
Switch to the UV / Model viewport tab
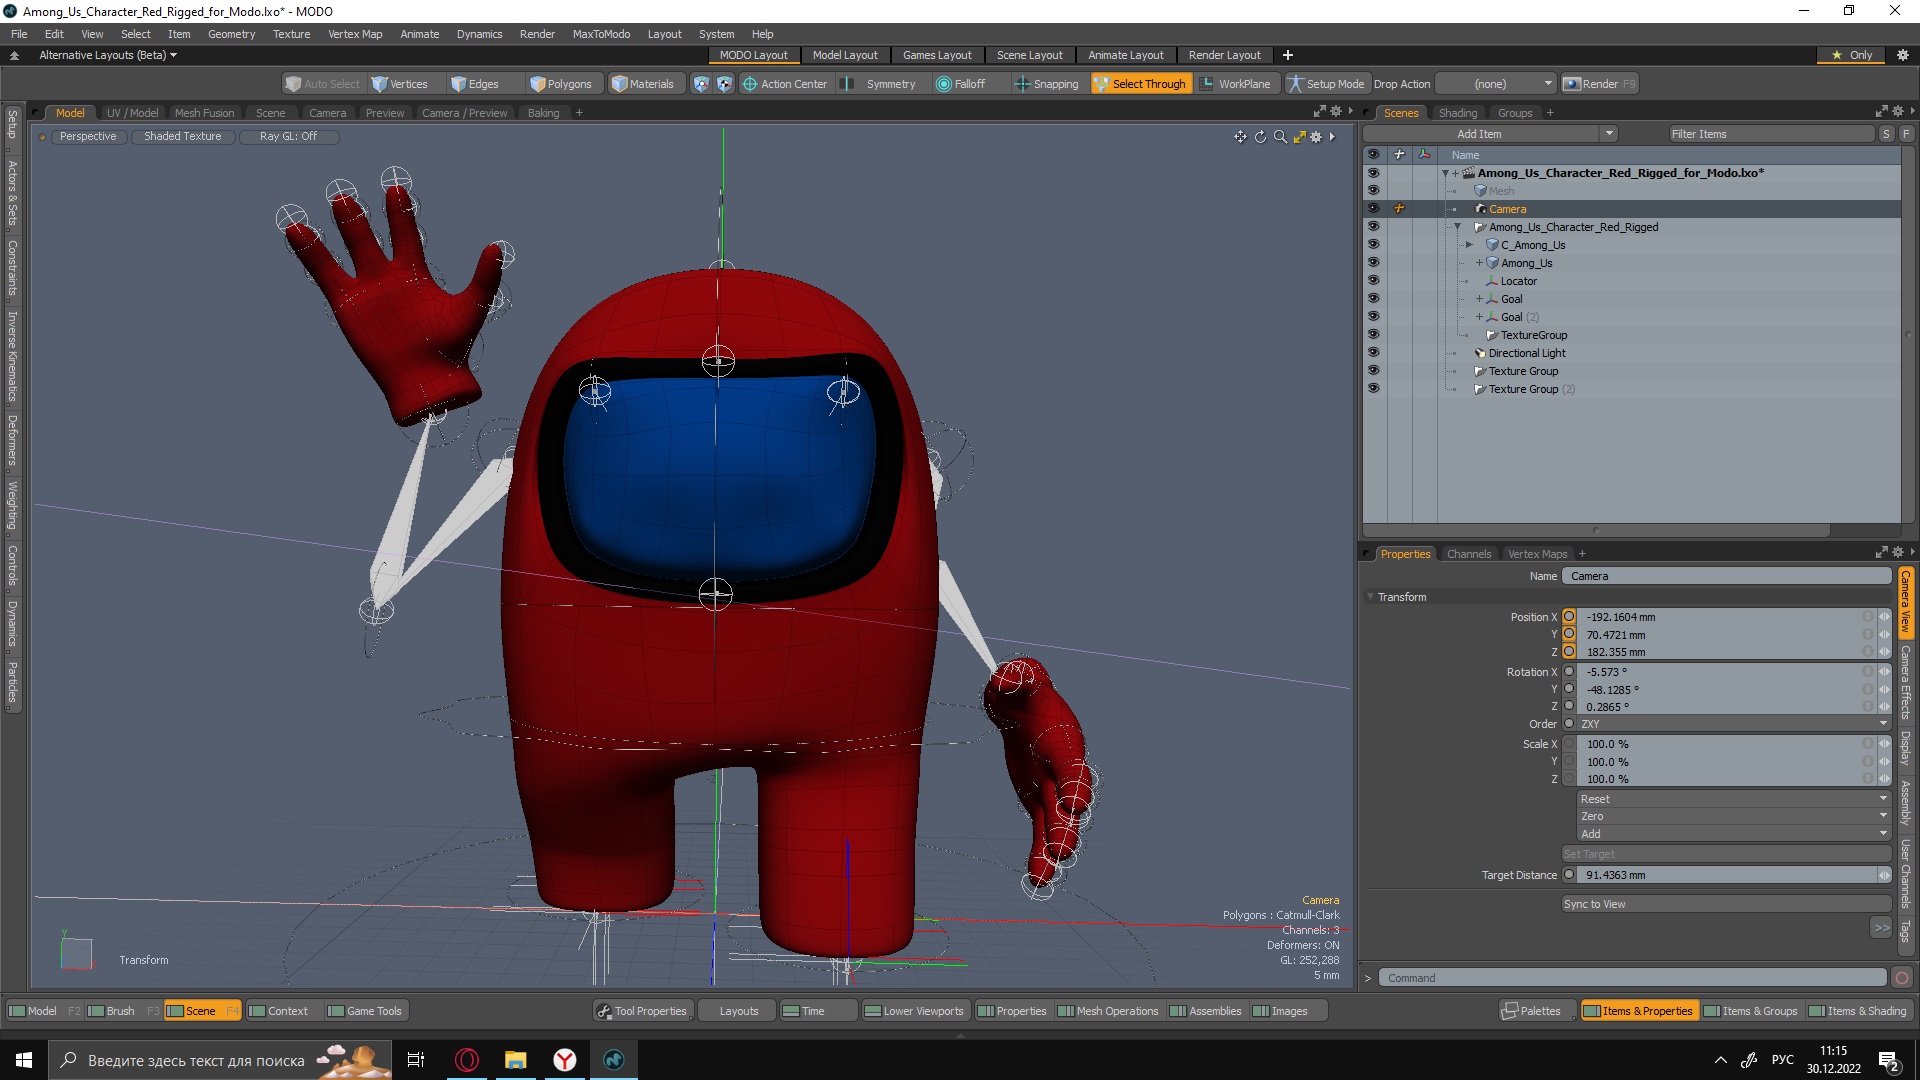[132, 113]
